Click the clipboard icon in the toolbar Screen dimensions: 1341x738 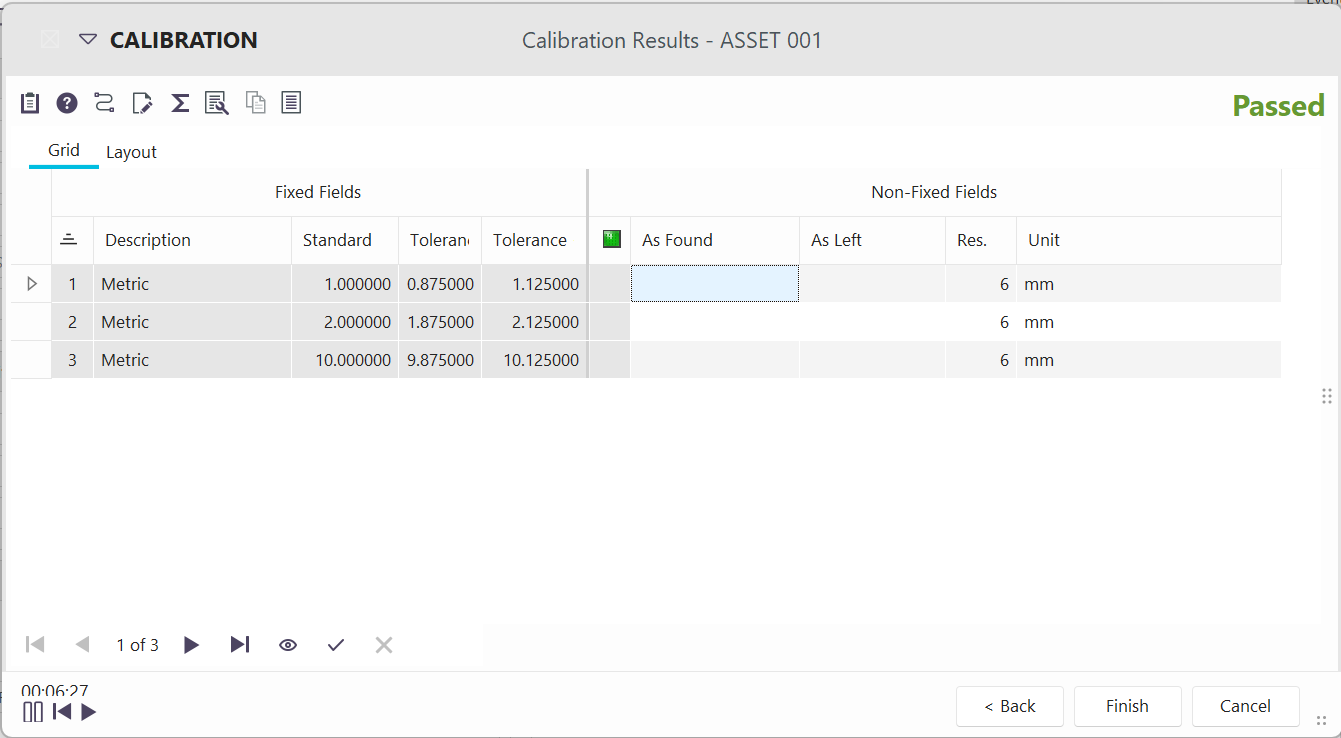point(30,103)
